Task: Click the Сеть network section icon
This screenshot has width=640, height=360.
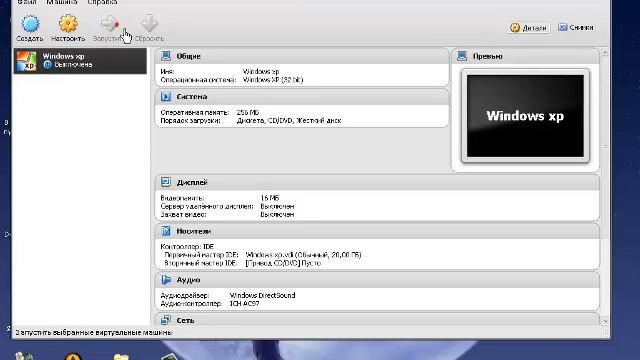Action: pos(166,320)
